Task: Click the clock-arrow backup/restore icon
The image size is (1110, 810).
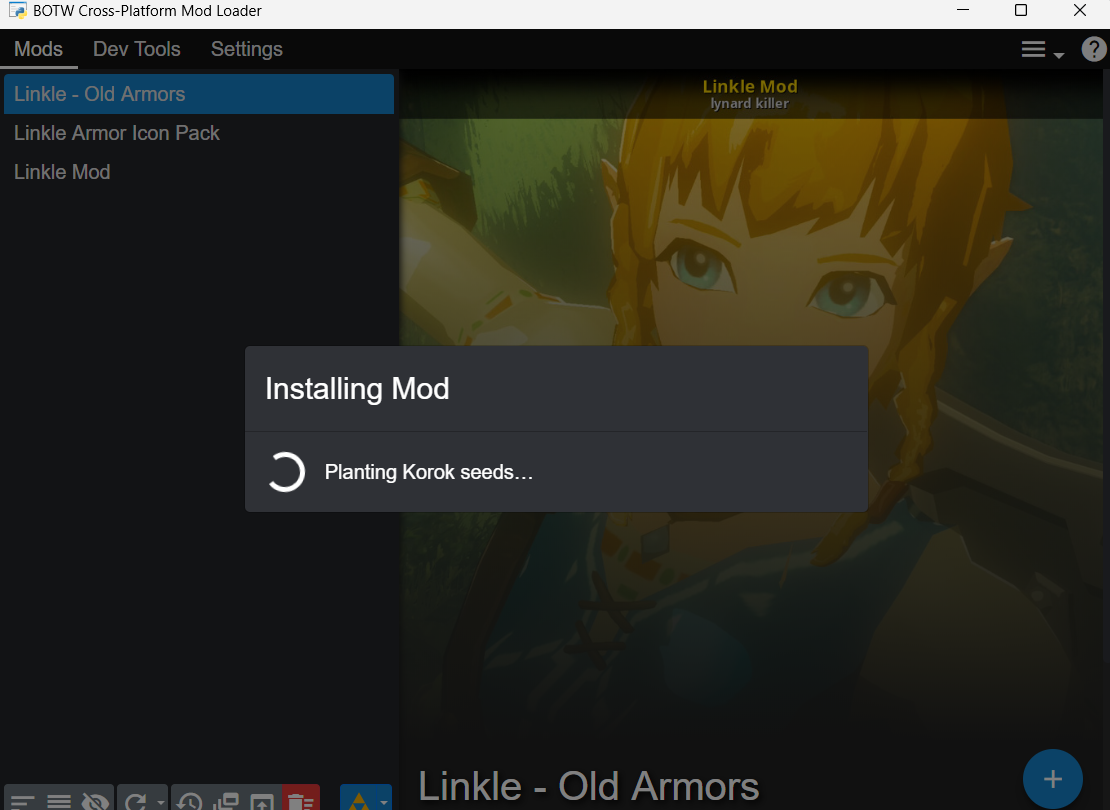Action: (x=190, y=802)
